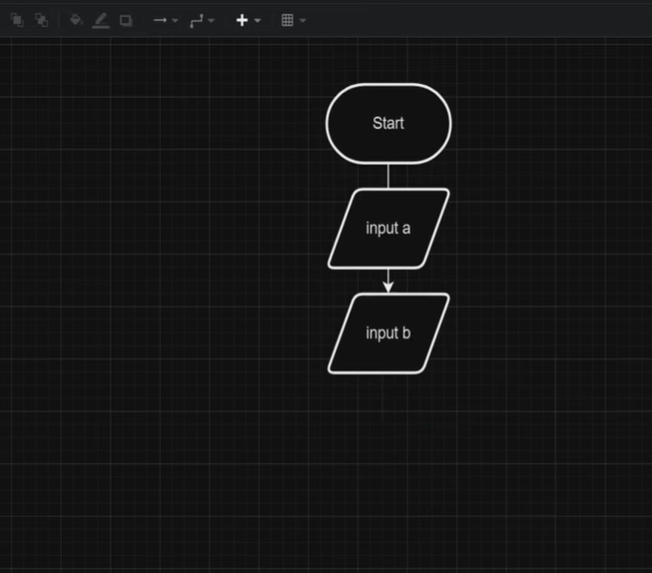The width and height of the screenshot is (652, 573).
Task: Click the Insert plus icon
Action: pos(242,20)
